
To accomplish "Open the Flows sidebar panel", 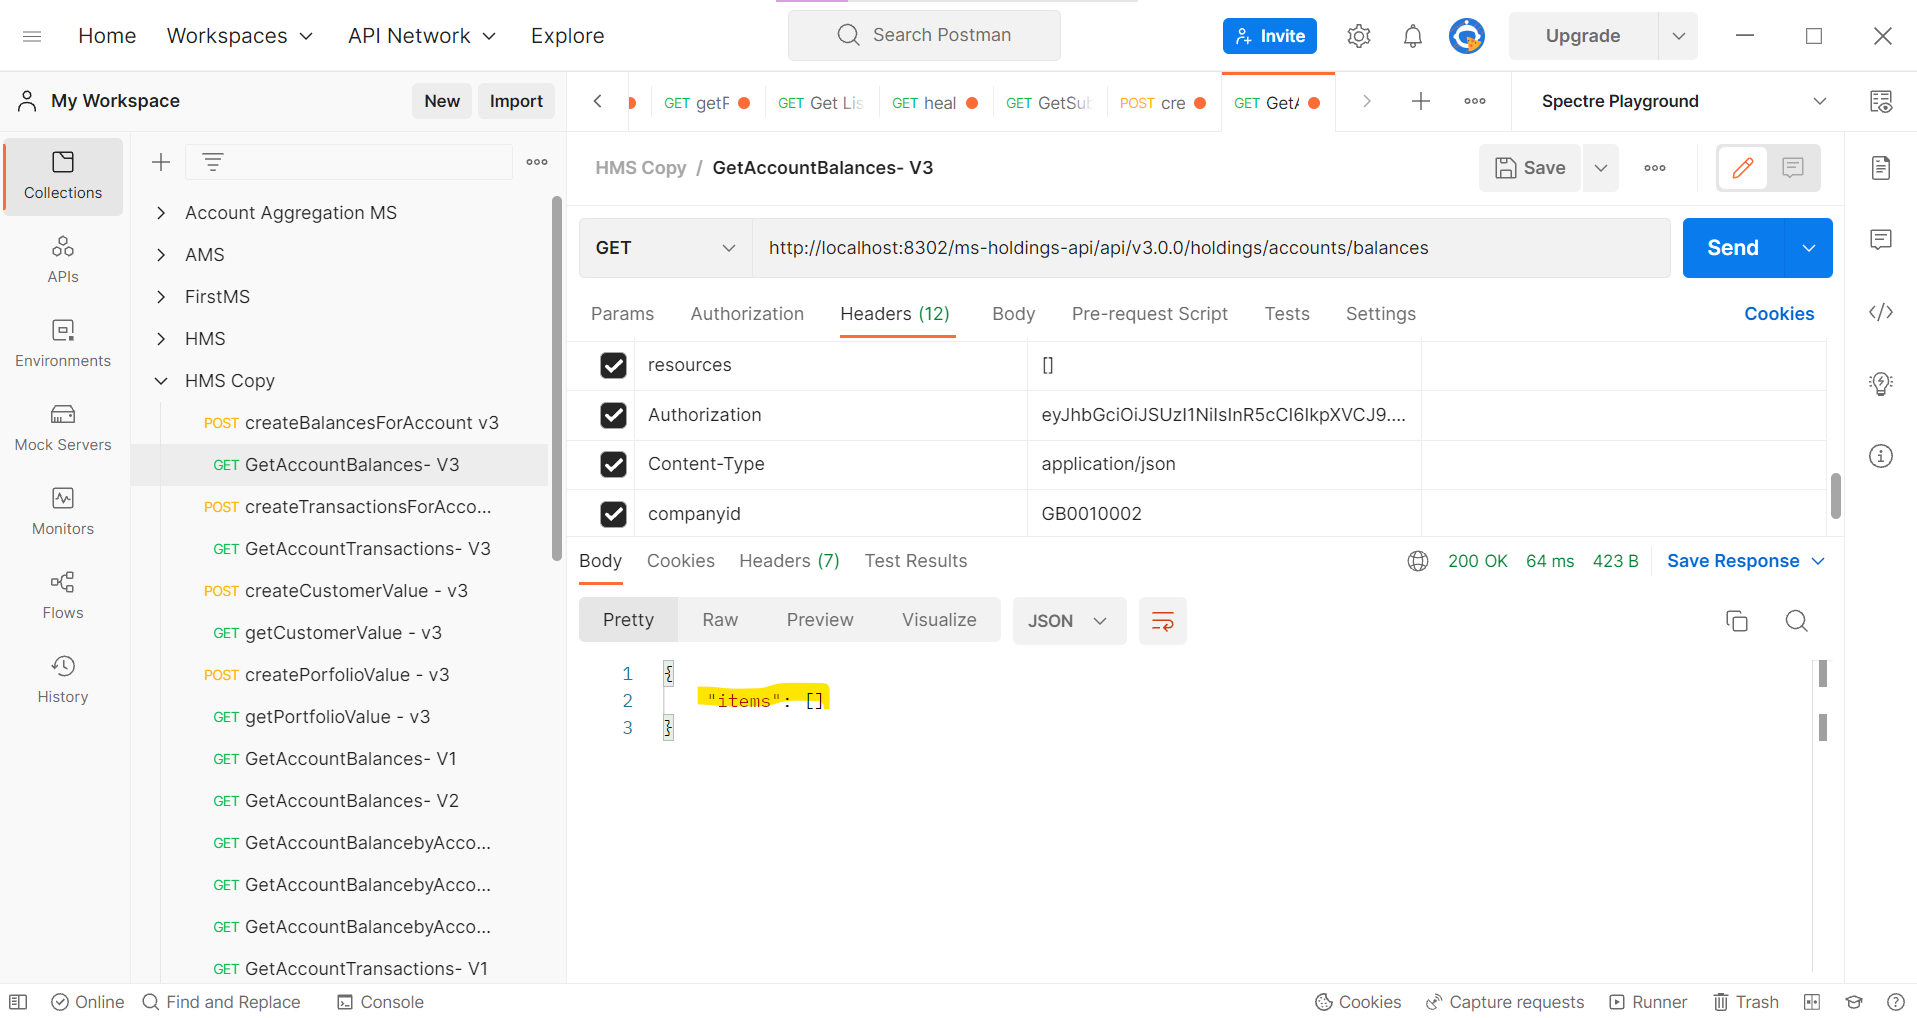I will pos(63,596).
